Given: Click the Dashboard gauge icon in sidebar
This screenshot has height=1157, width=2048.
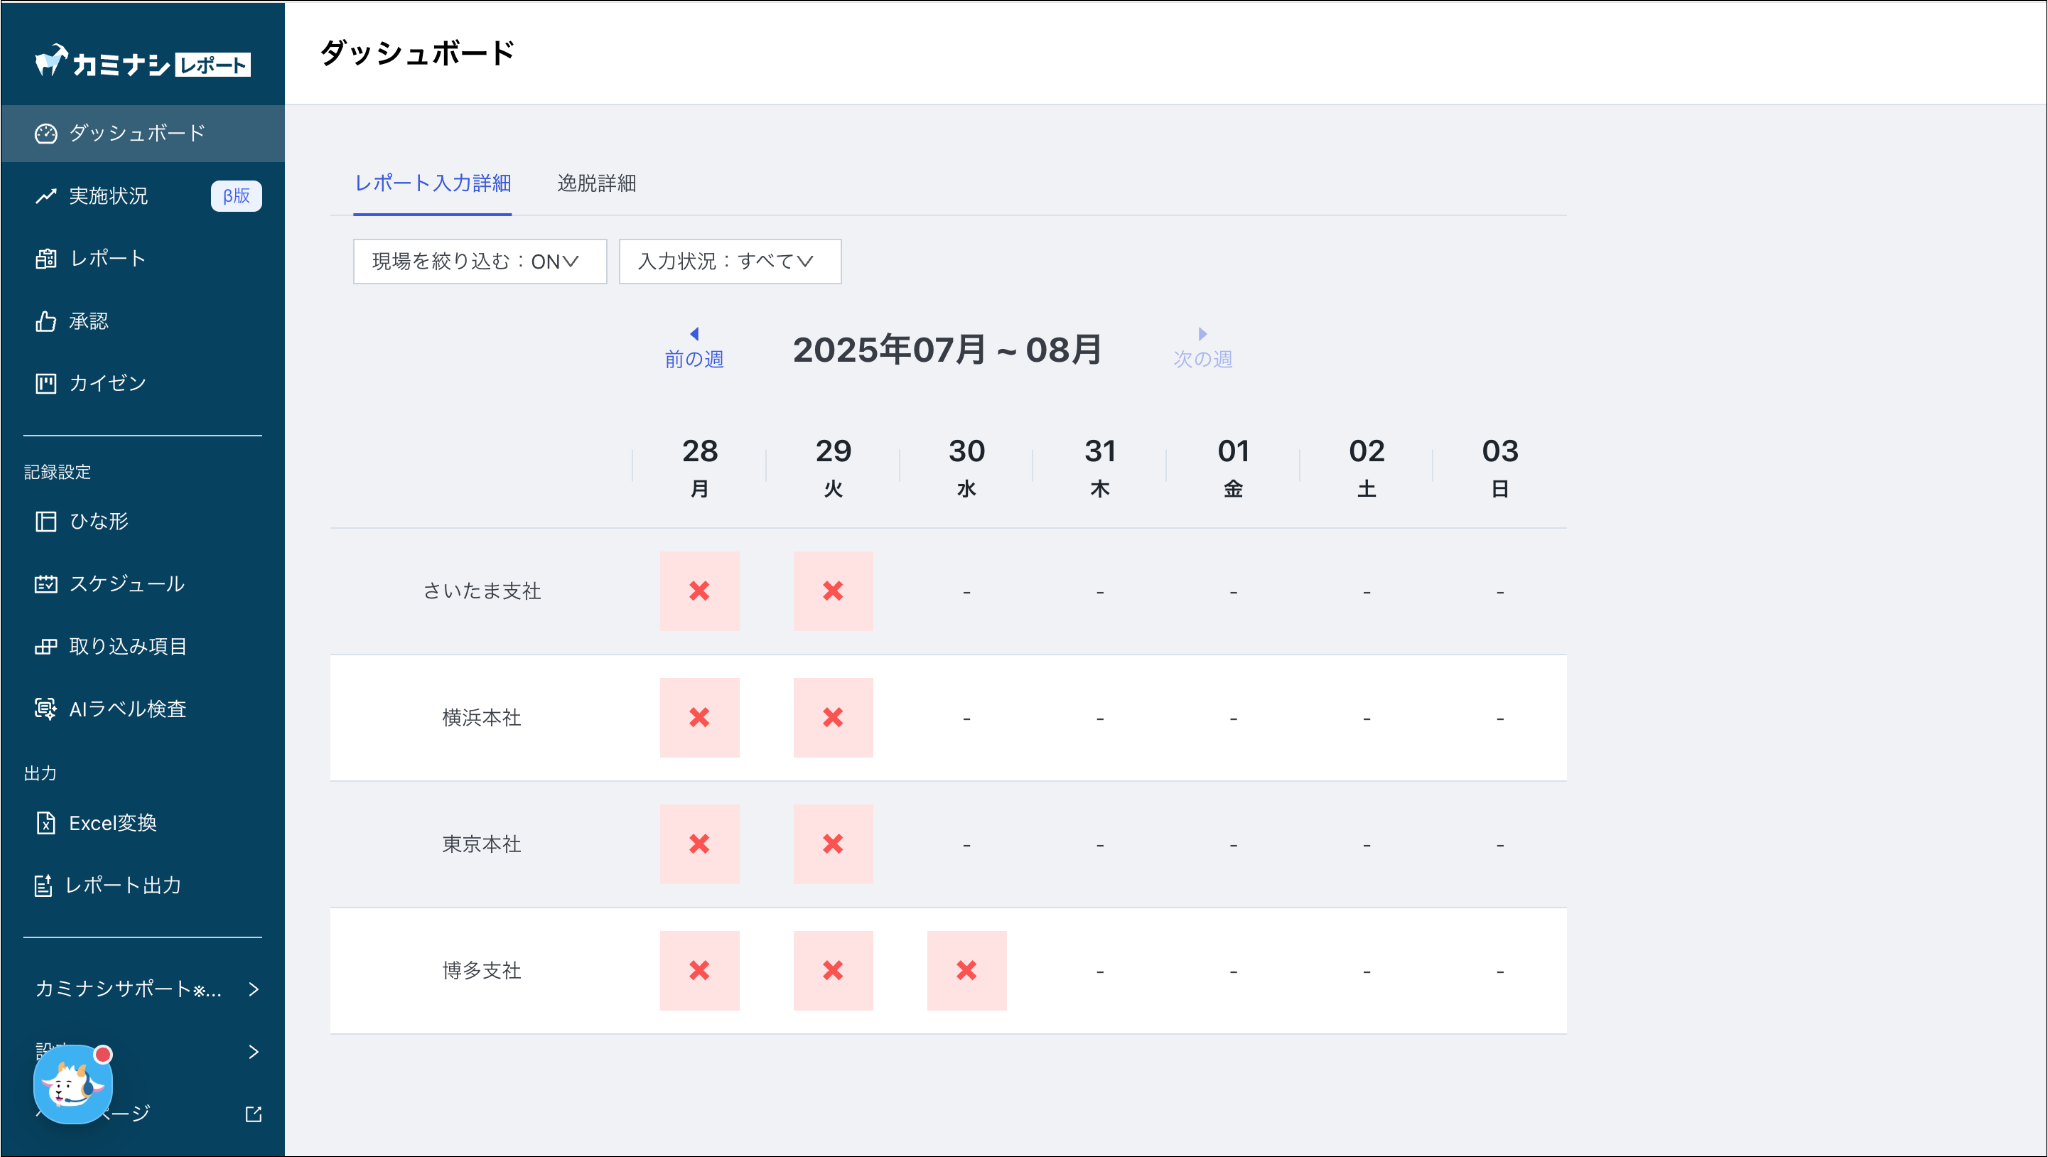Looking at the screenshot, I should tap(46, 133).
